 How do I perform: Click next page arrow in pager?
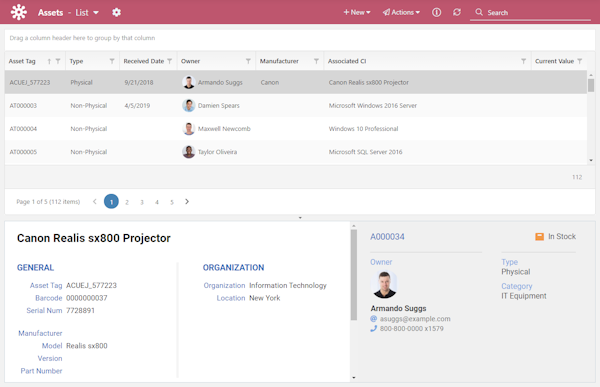187,201
